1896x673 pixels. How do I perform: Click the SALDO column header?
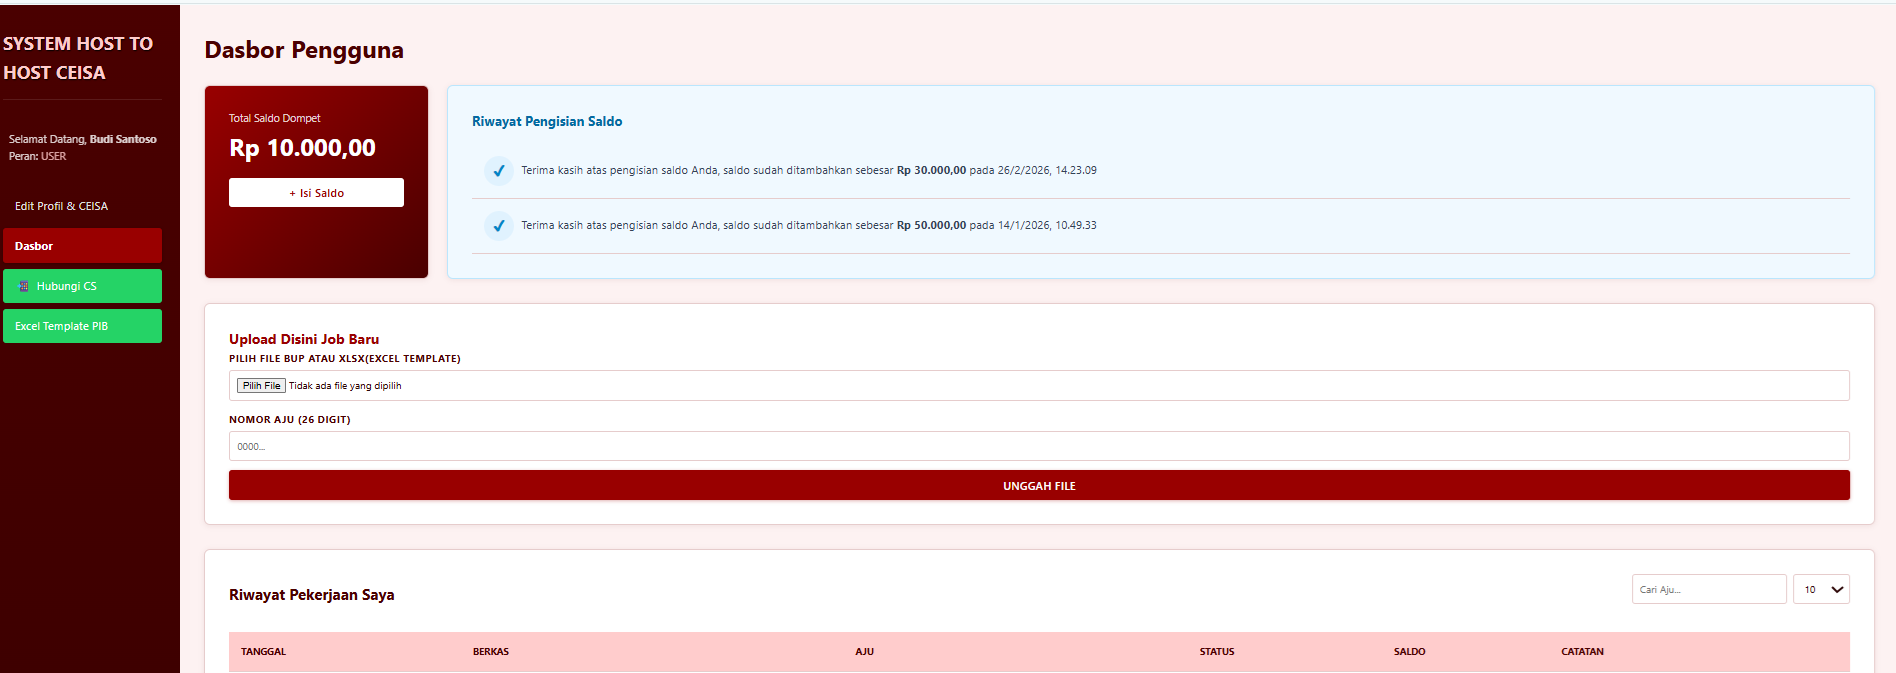tap(1409, 652)
